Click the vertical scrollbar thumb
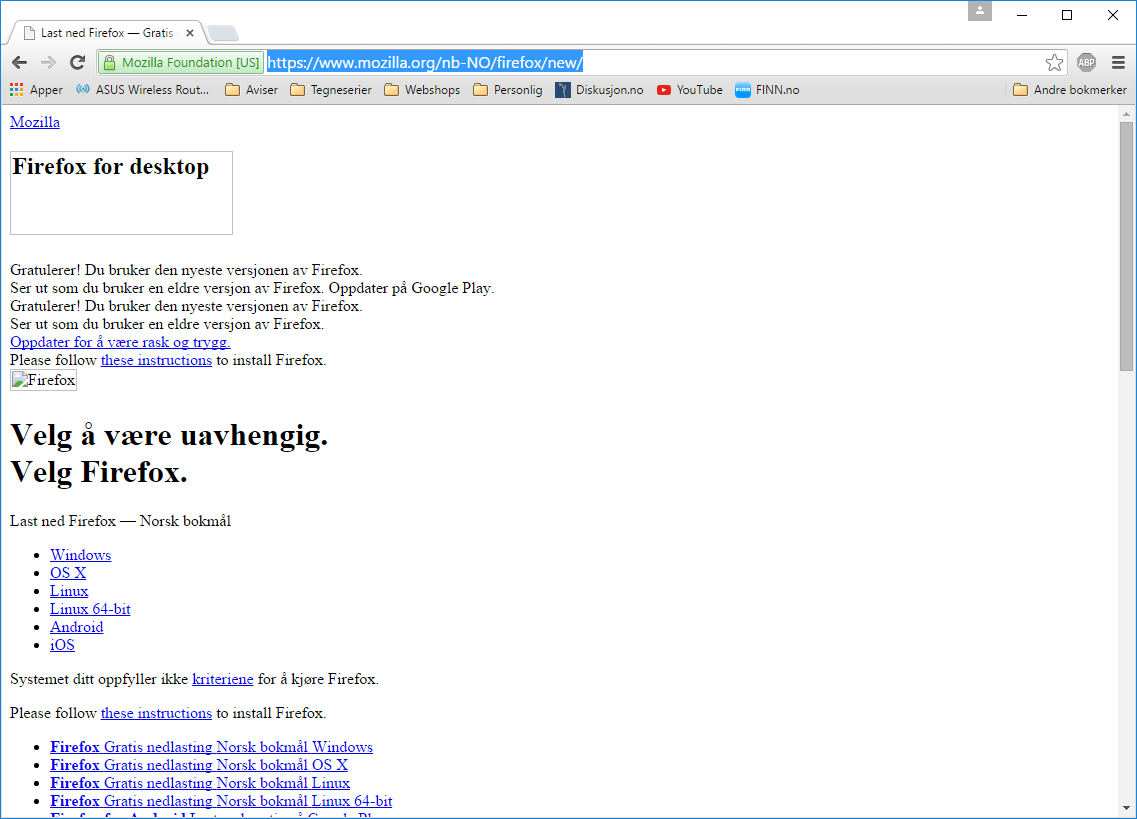1137x819 pixels. (1126, 247)
